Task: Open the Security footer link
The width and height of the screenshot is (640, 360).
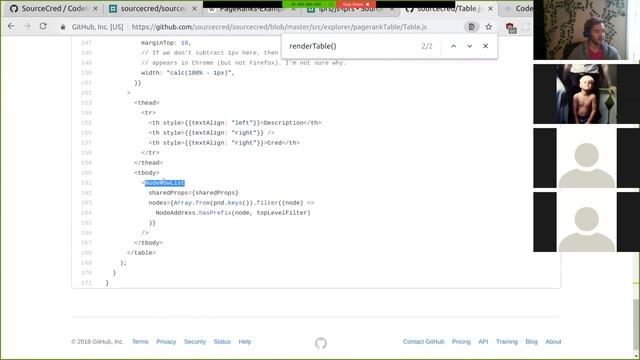Action: (195, 342)
